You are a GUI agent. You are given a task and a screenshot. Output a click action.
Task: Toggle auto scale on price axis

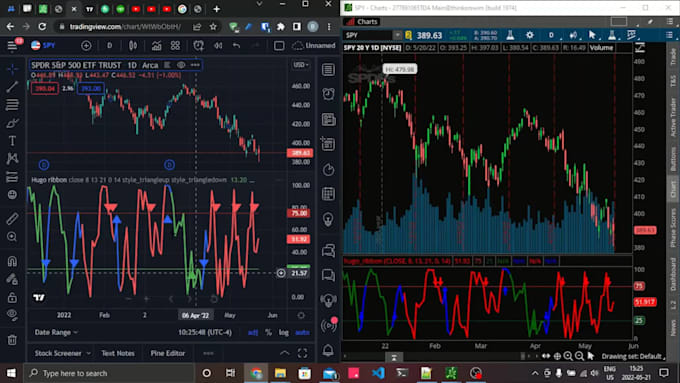tap(302, 332)
